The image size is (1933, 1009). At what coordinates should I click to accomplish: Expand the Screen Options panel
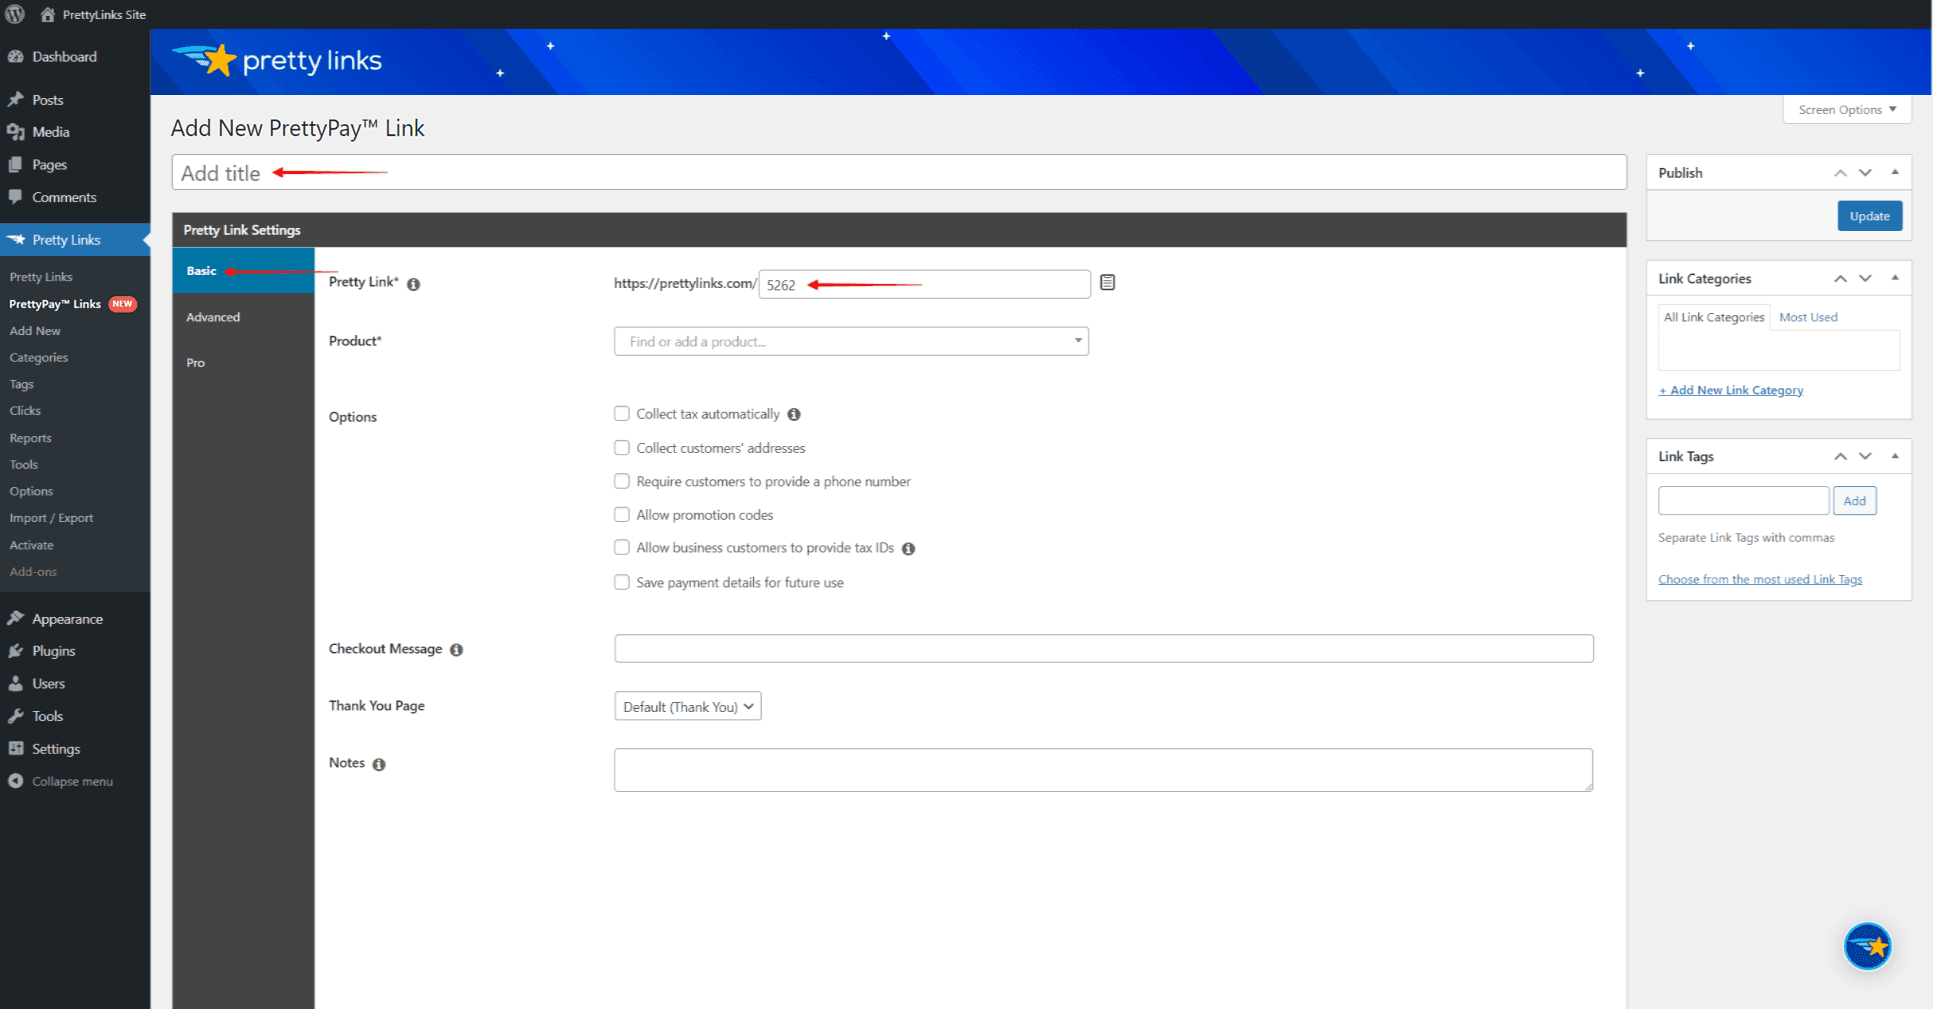(x=1845, y=109)
